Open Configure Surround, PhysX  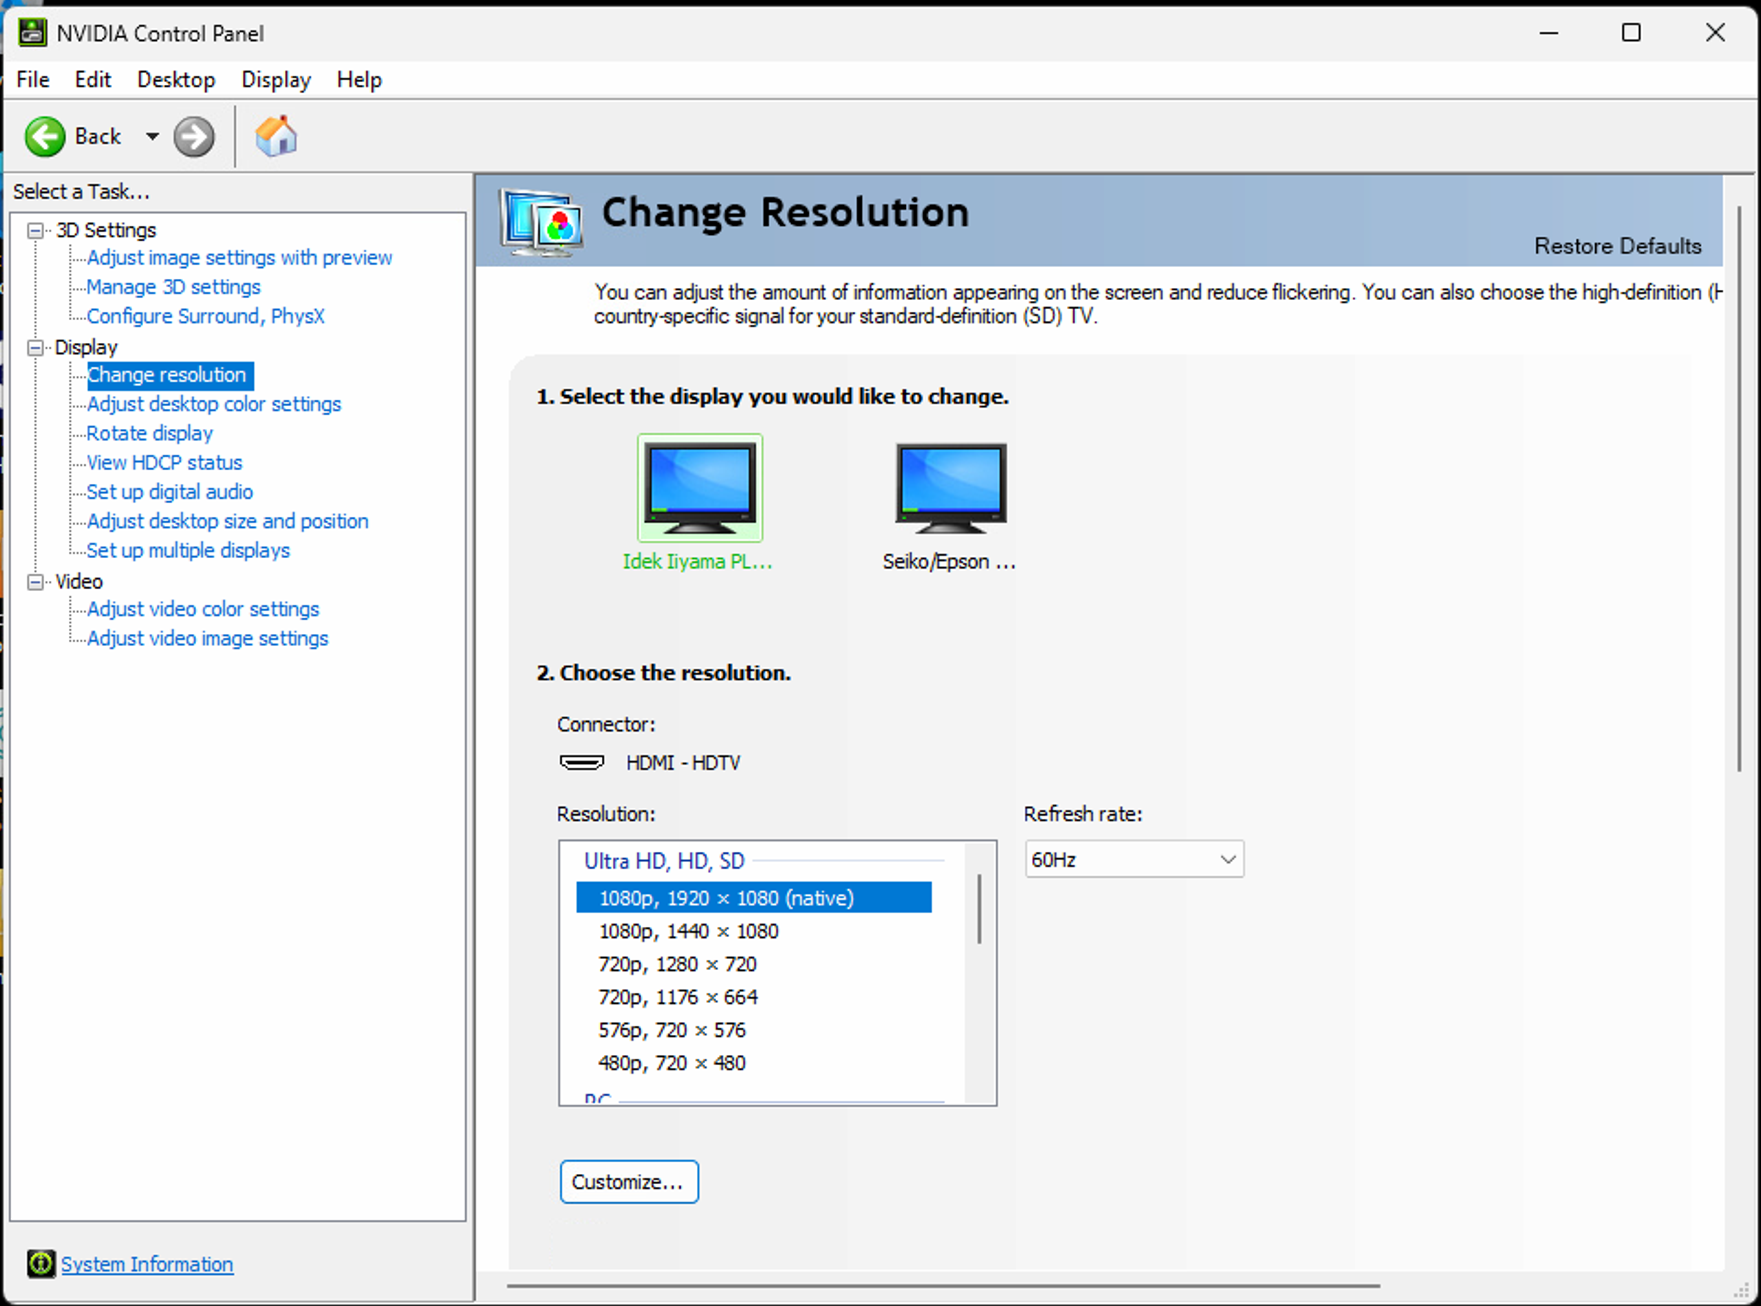[205, 316]
